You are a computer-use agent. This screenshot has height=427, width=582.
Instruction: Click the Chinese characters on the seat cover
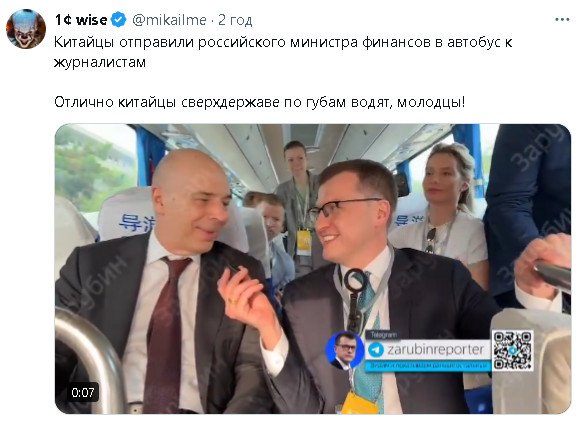(x=135, y=223)
